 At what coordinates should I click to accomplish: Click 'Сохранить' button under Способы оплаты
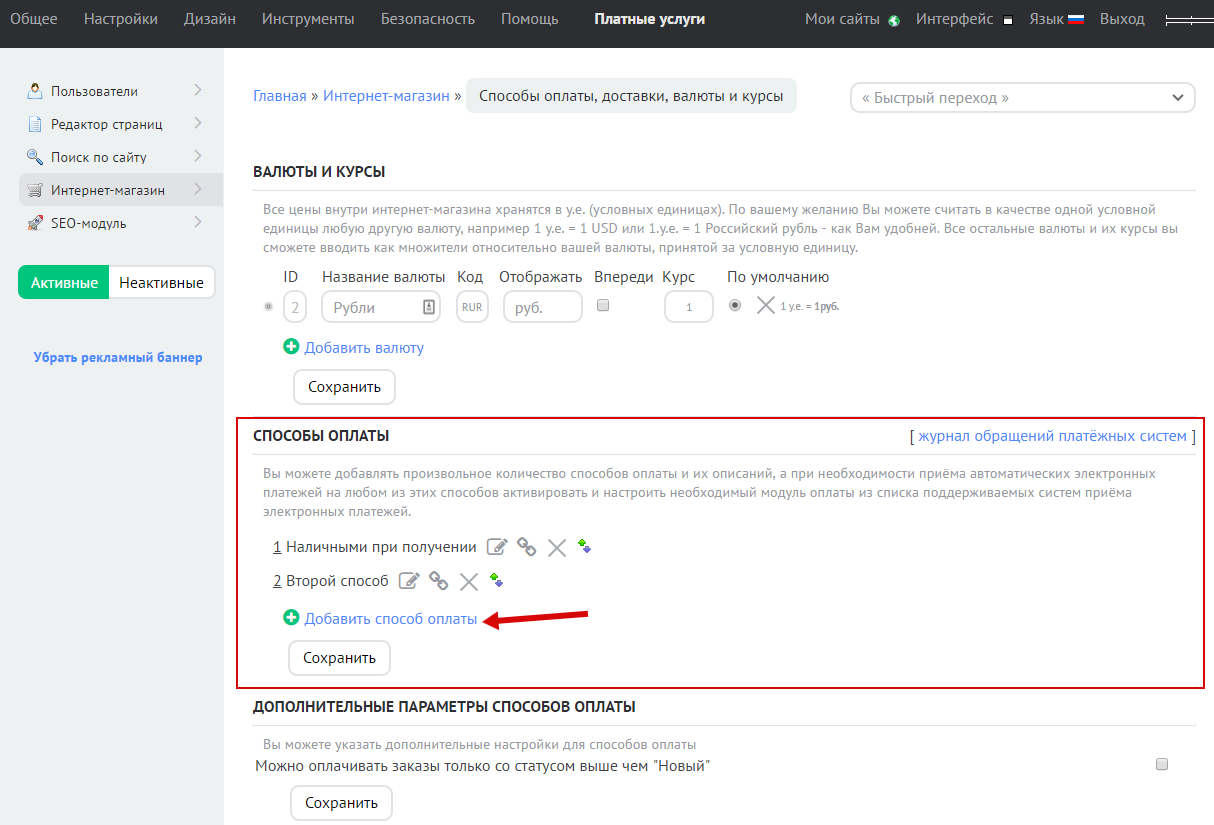pyautogui.click(x=339, y=658)
